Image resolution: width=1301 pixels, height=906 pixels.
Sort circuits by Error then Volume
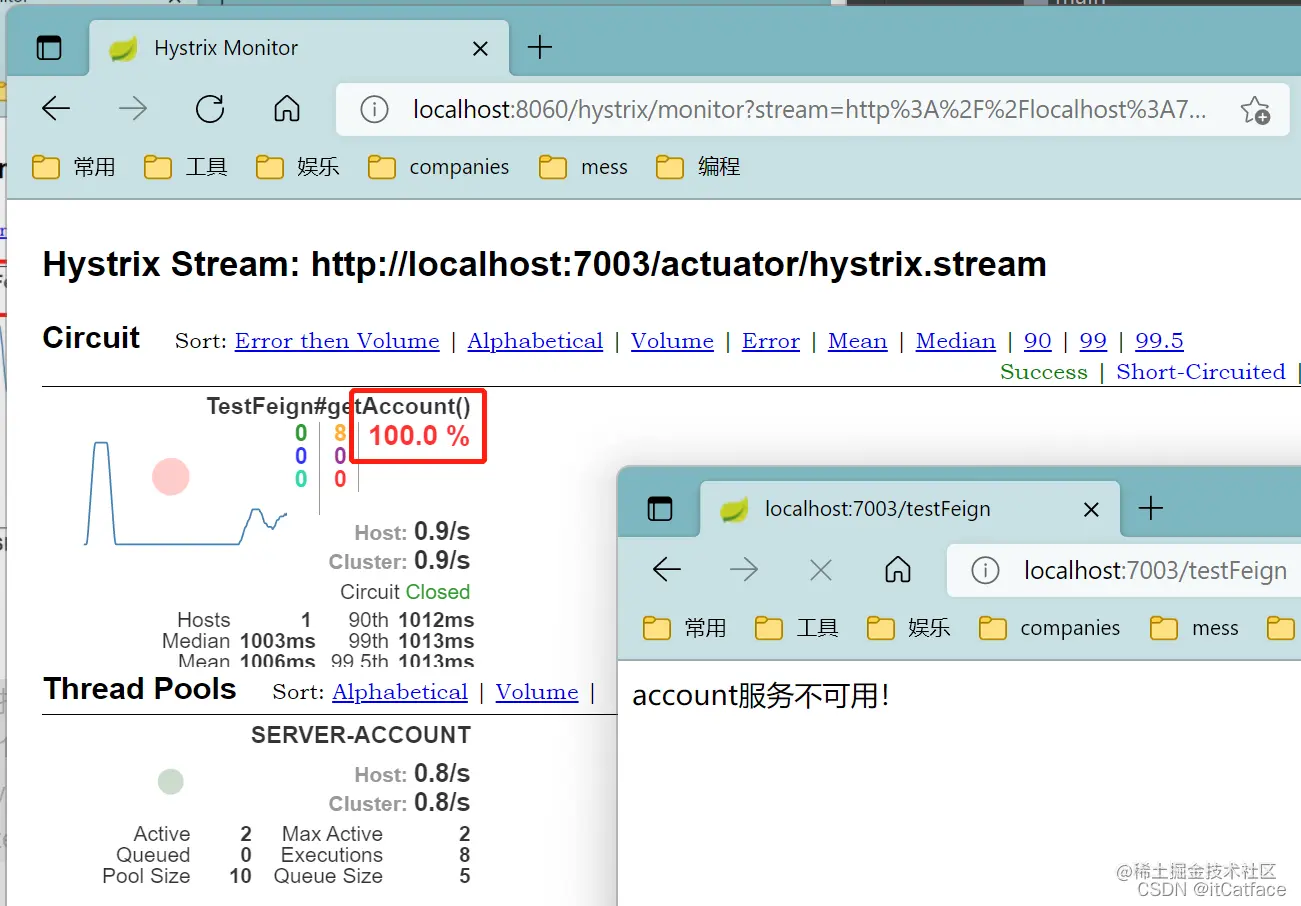click(337, 341)
